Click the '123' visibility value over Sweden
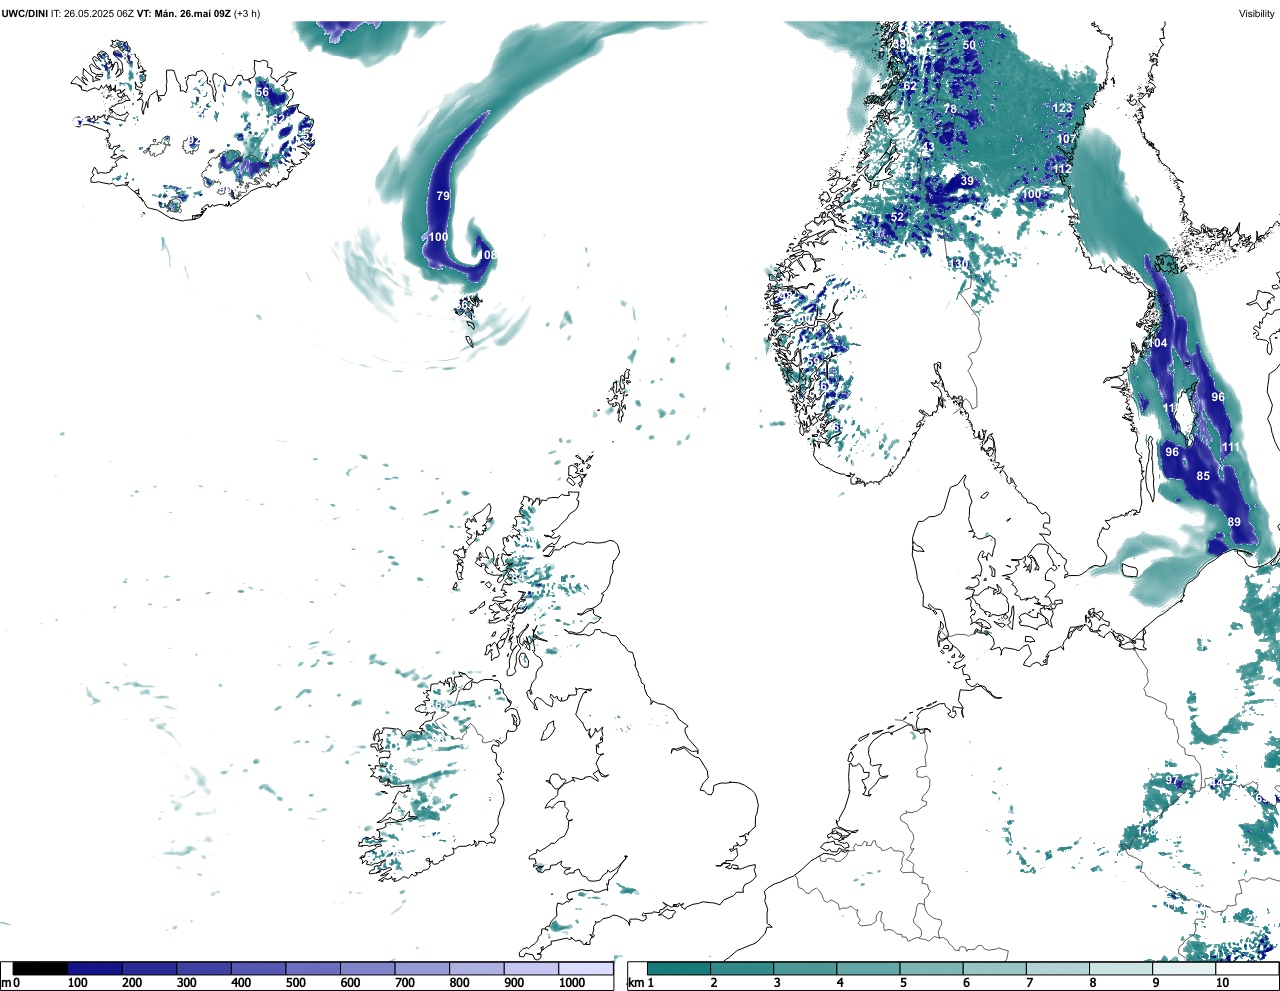The image size is (1280, 991). pos(1062,108)
